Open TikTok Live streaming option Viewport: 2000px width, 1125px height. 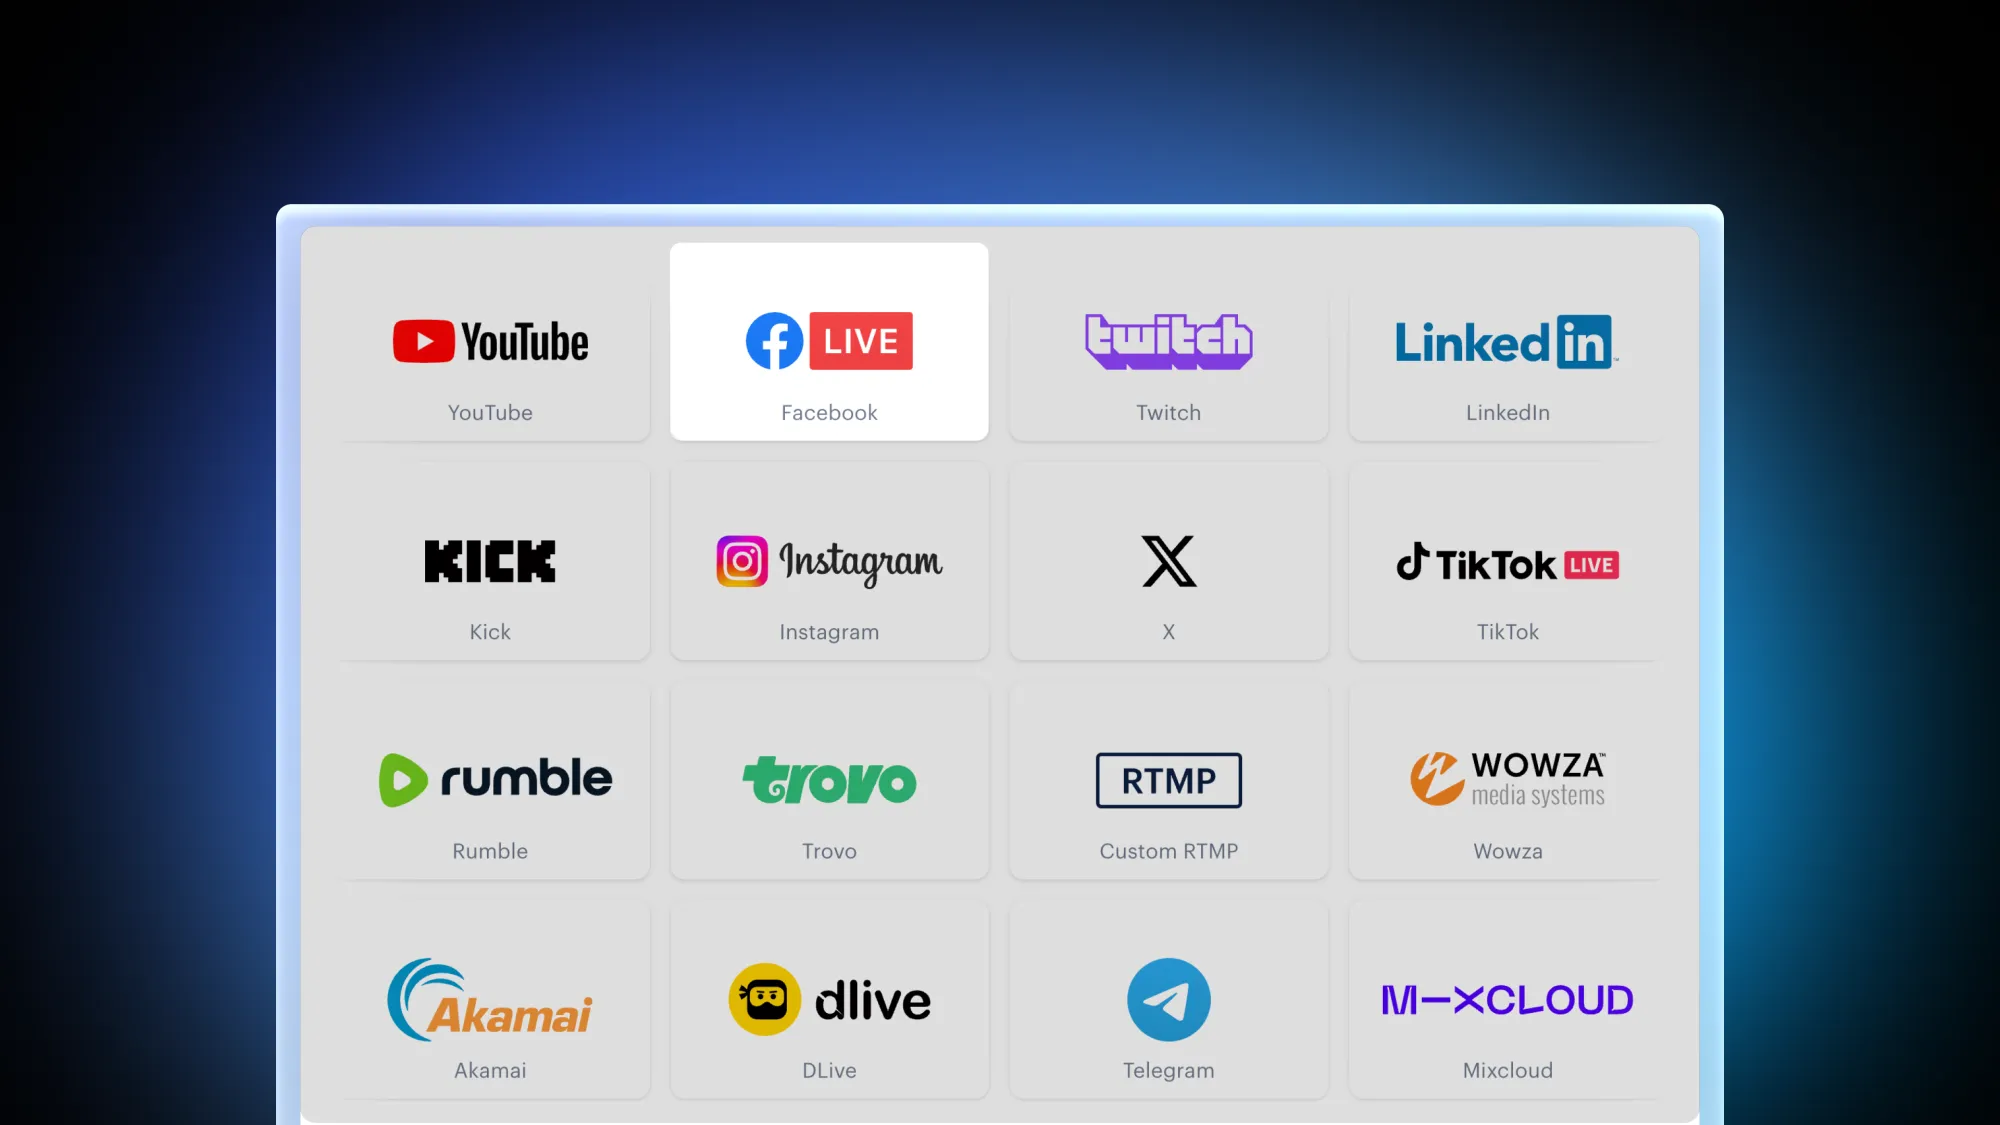(1505, 563)
